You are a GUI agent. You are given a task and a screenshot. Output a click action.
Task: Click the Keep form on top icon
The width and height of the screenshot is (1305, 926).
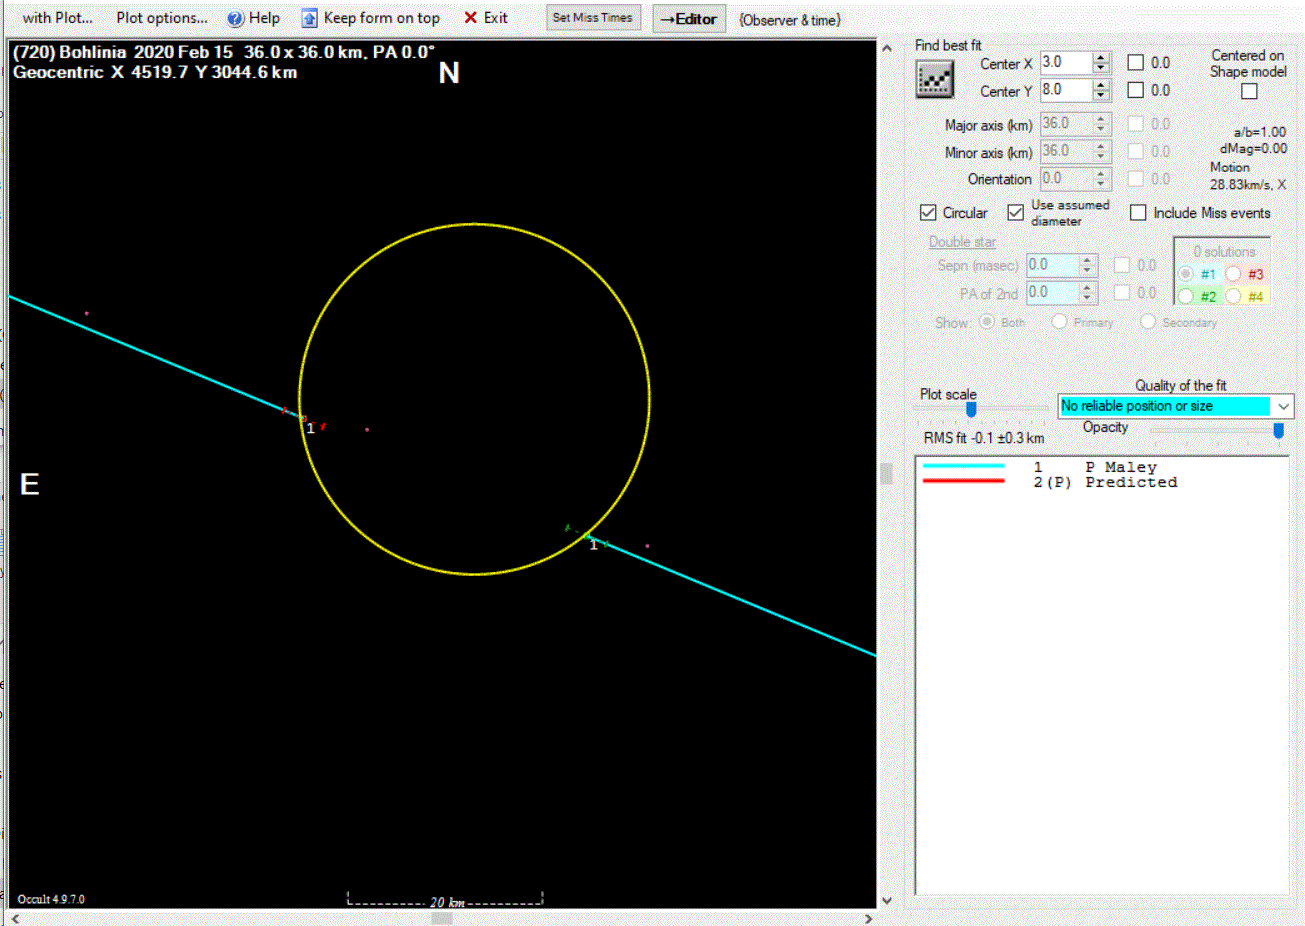coord(310,19)
